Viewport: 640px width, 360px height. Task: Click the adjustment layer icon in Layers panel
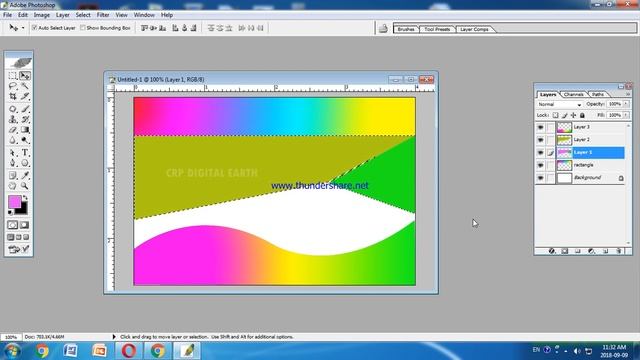[x=591, y=251]
